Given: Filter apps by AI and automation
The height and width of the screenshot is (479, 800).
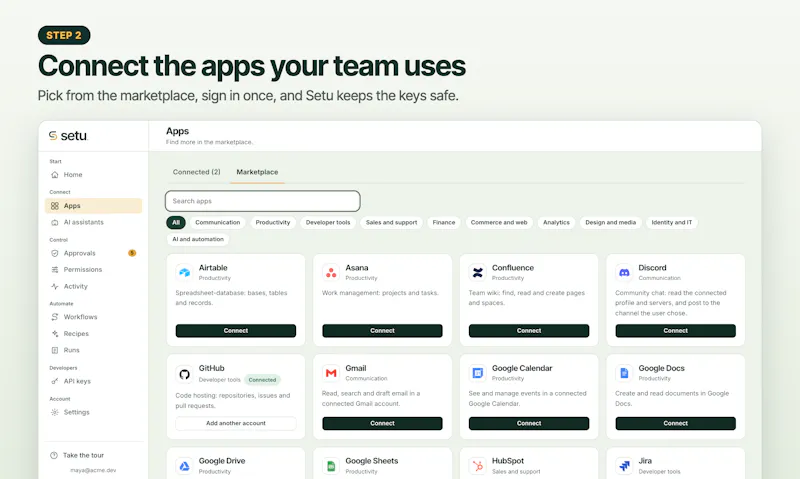Looking at the screenshot, I should 198,239.
